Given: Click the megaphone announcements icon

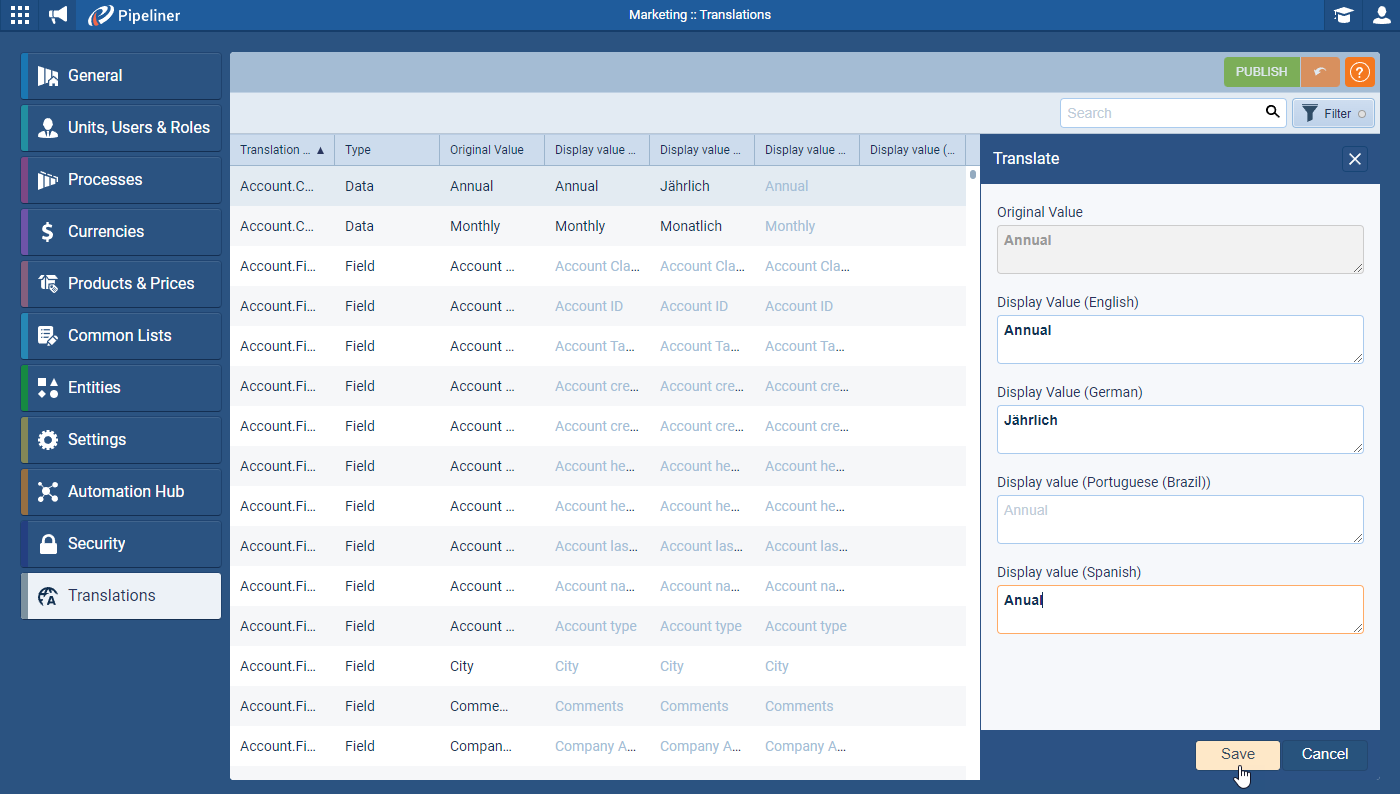Looking at the screenshot, I should [x=59, y=15].
